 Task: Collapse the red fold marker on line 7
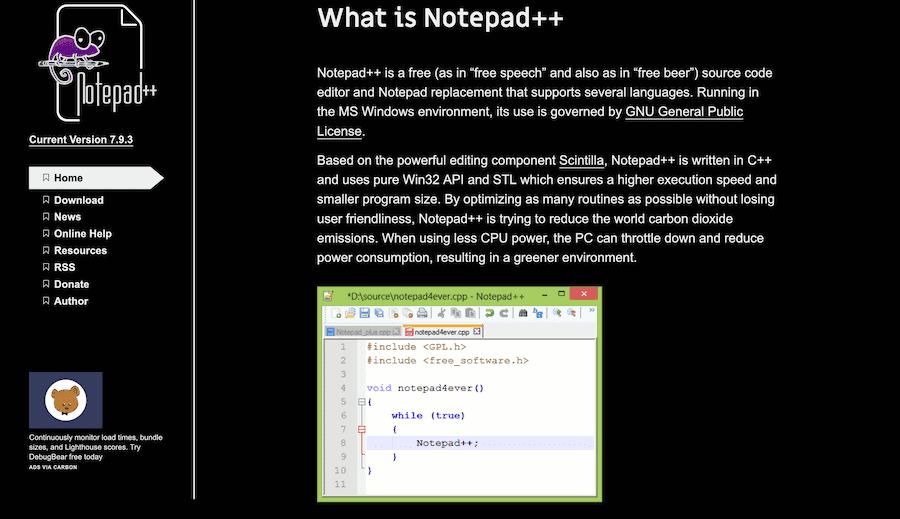click(361, 429)
